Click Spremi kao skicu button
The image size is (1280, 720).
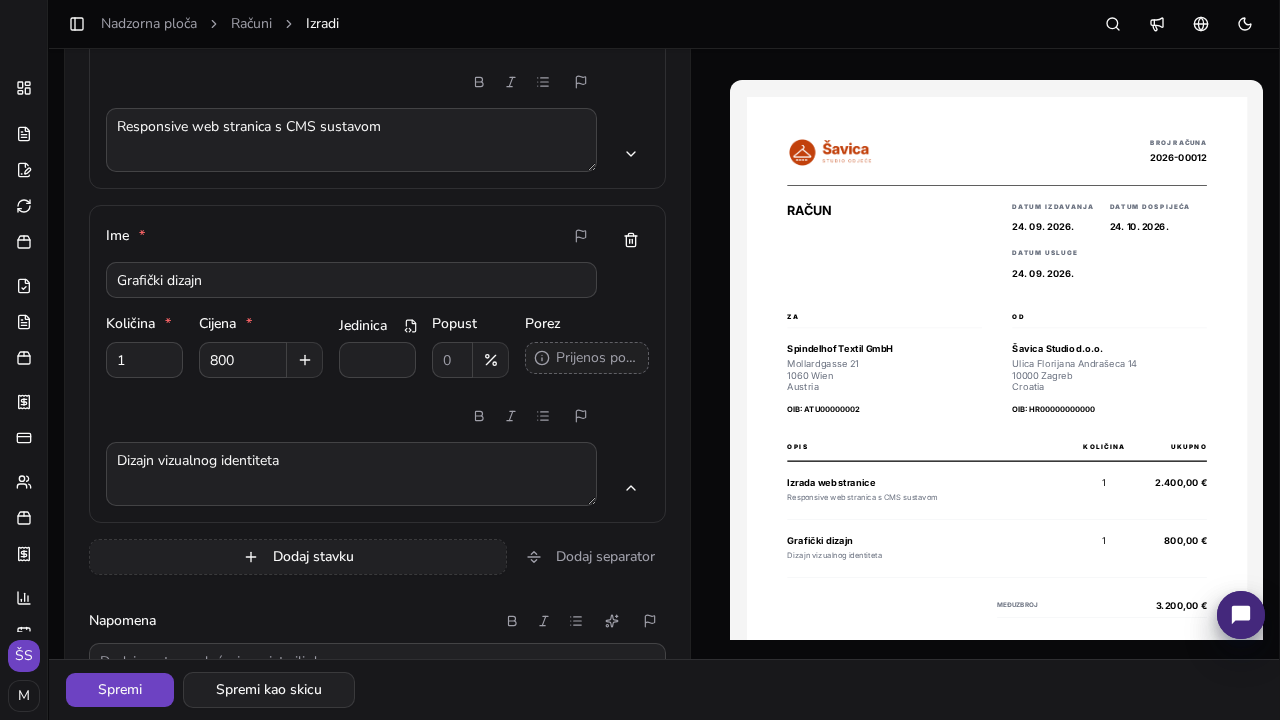click(269, 690)
